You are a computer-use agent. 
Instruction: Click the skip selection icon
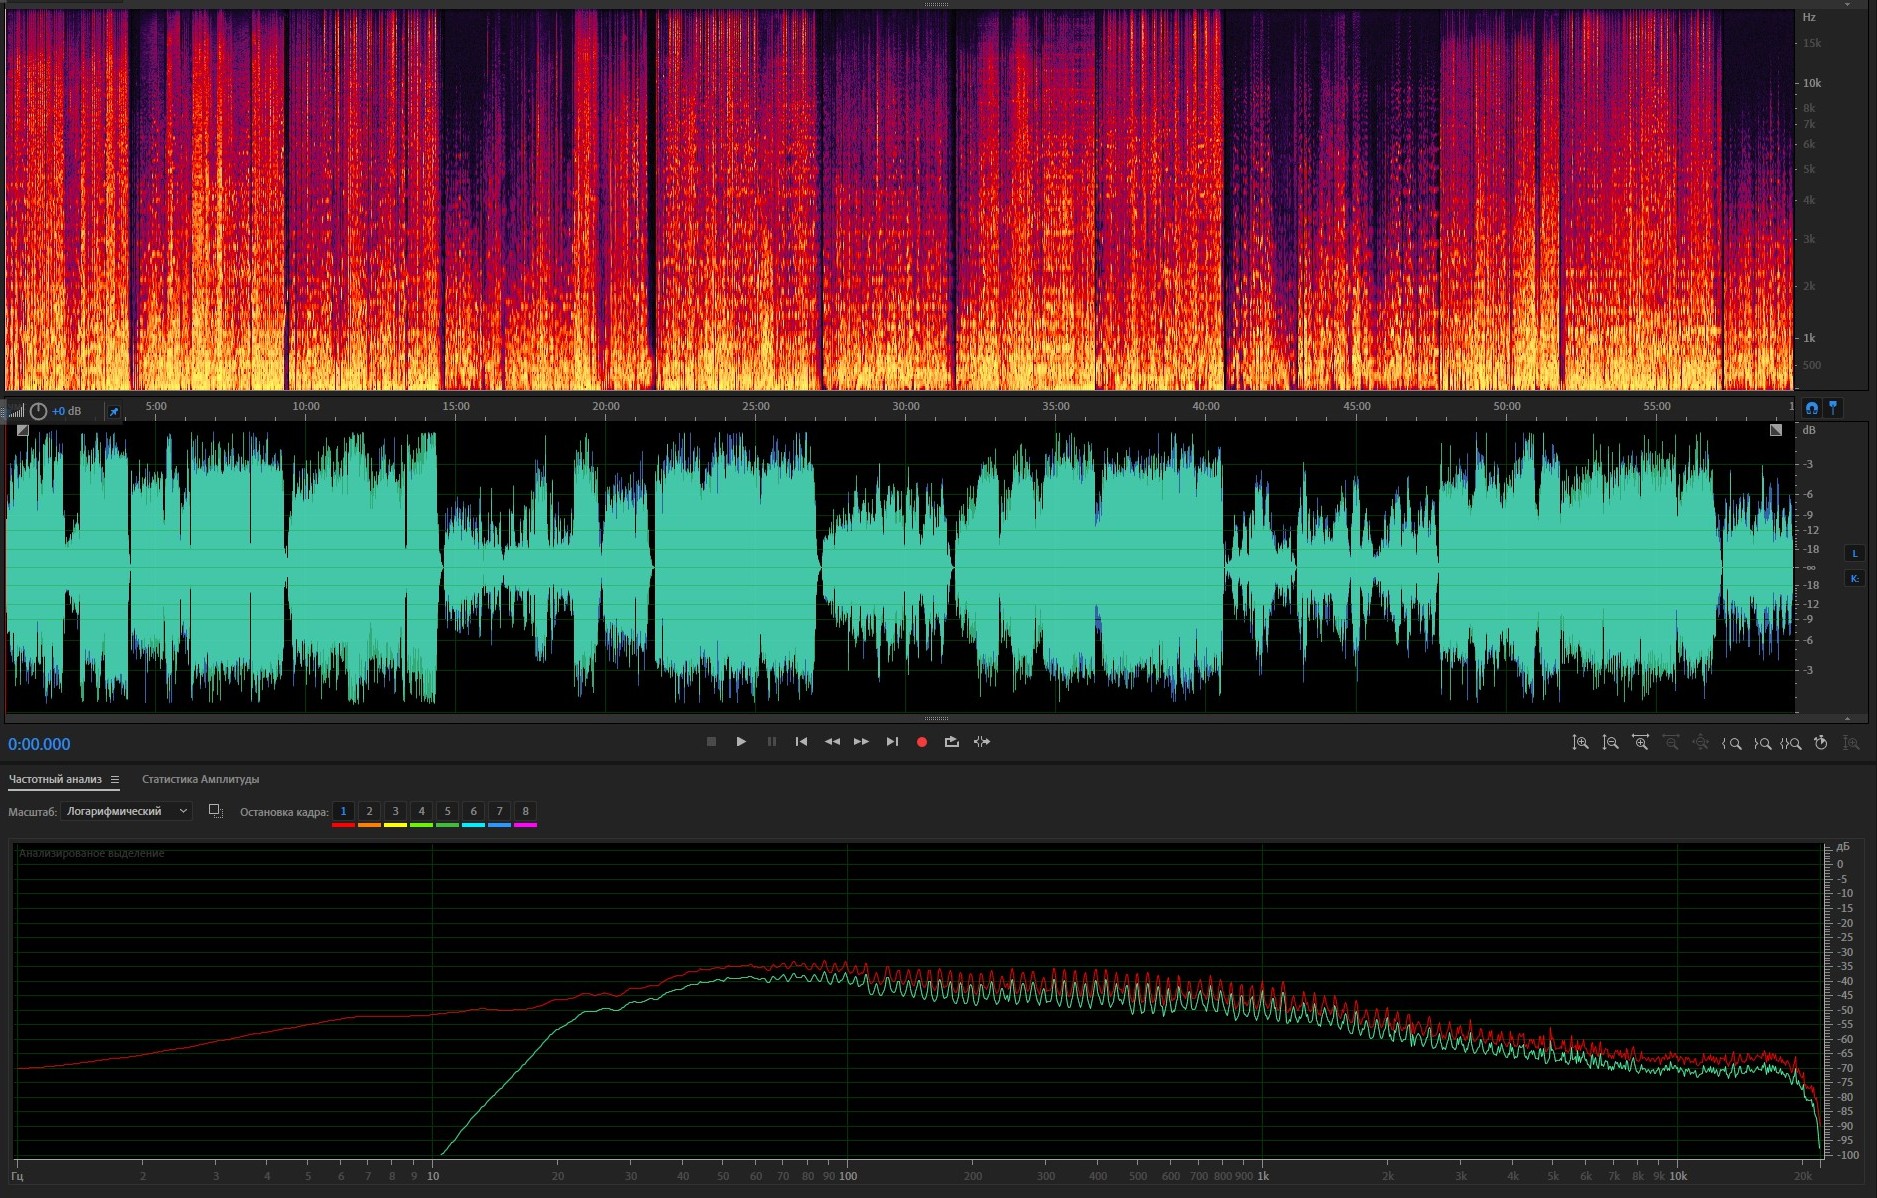pos(982,742)
